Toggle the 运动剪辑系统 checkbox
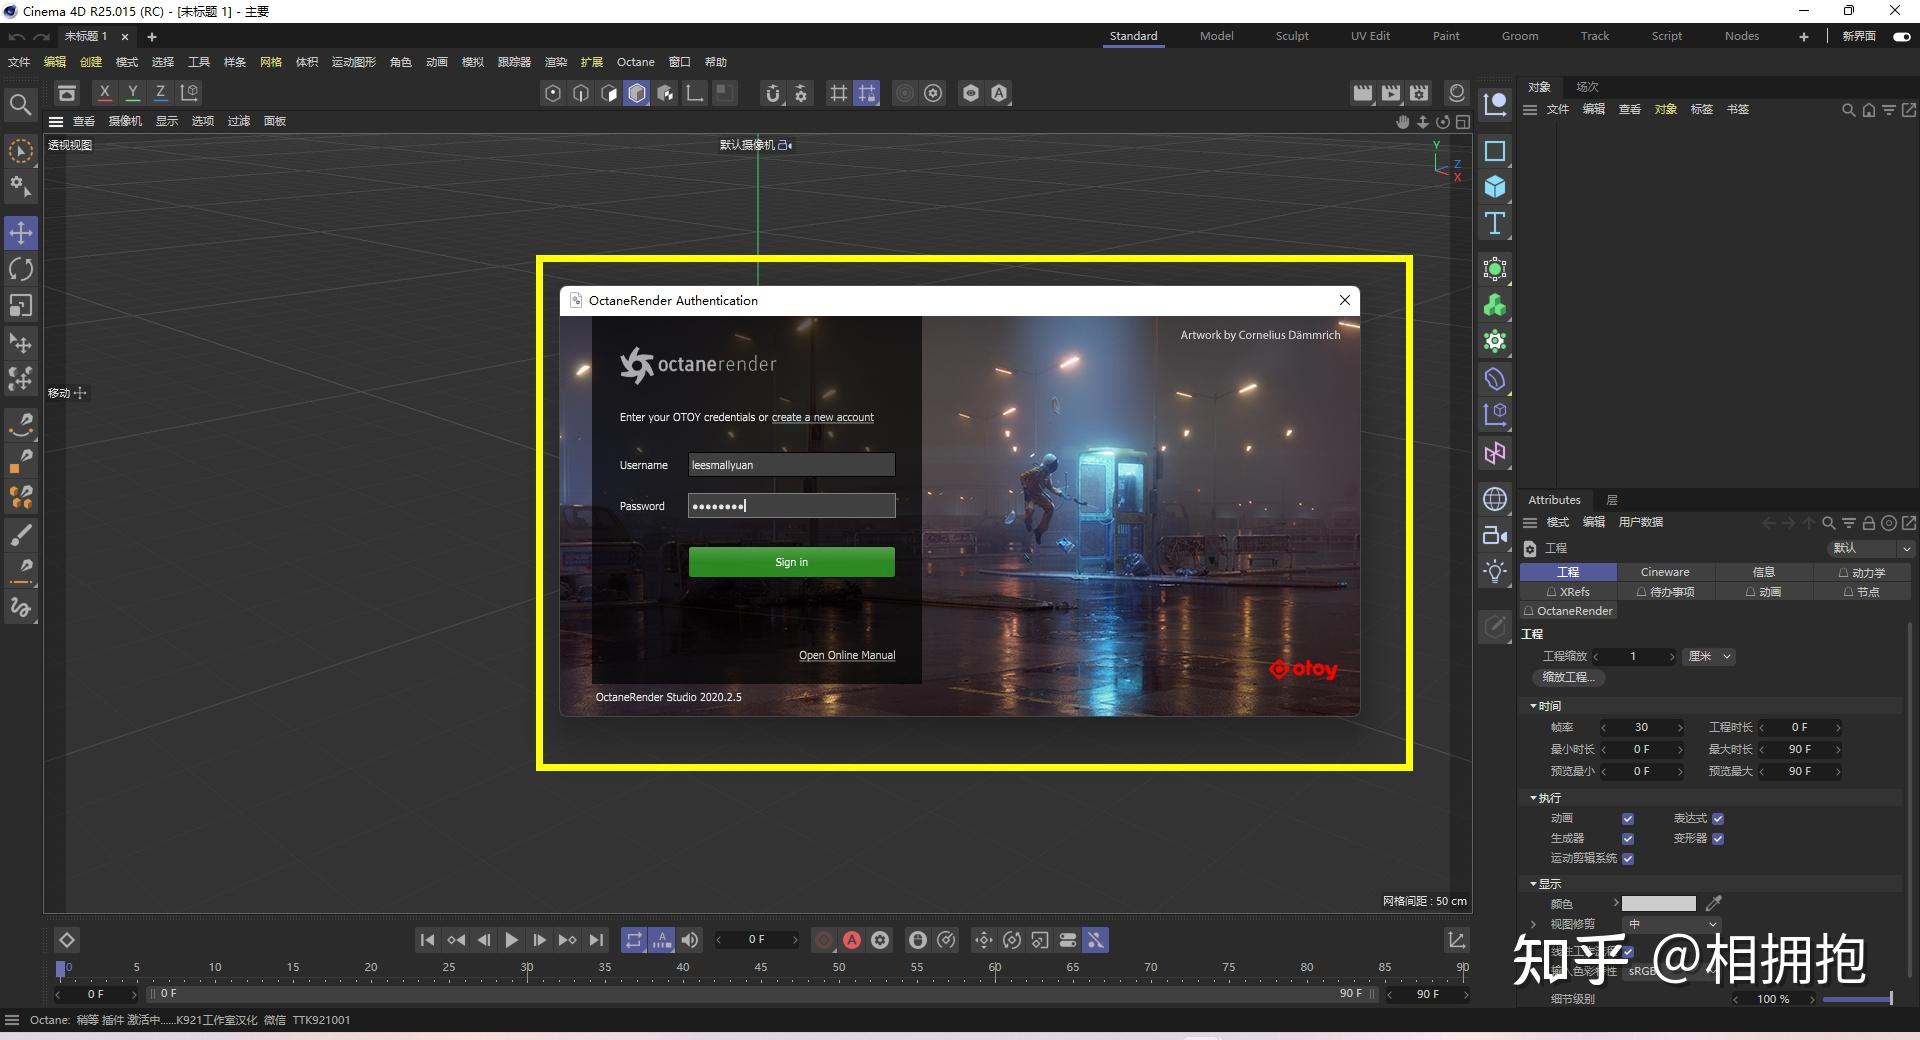1920x1040 pixels. pos(1628,858)
